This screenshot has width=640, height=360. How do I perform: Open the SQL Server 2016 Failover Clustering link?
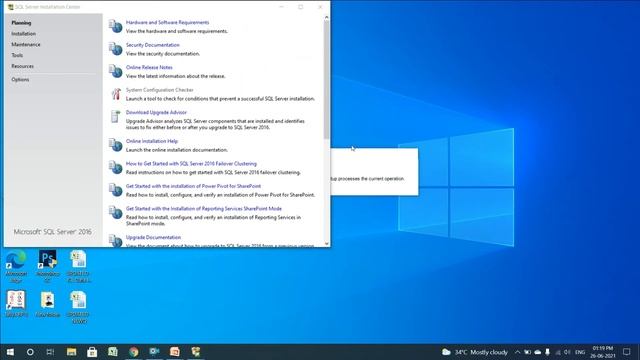(191, 164)
